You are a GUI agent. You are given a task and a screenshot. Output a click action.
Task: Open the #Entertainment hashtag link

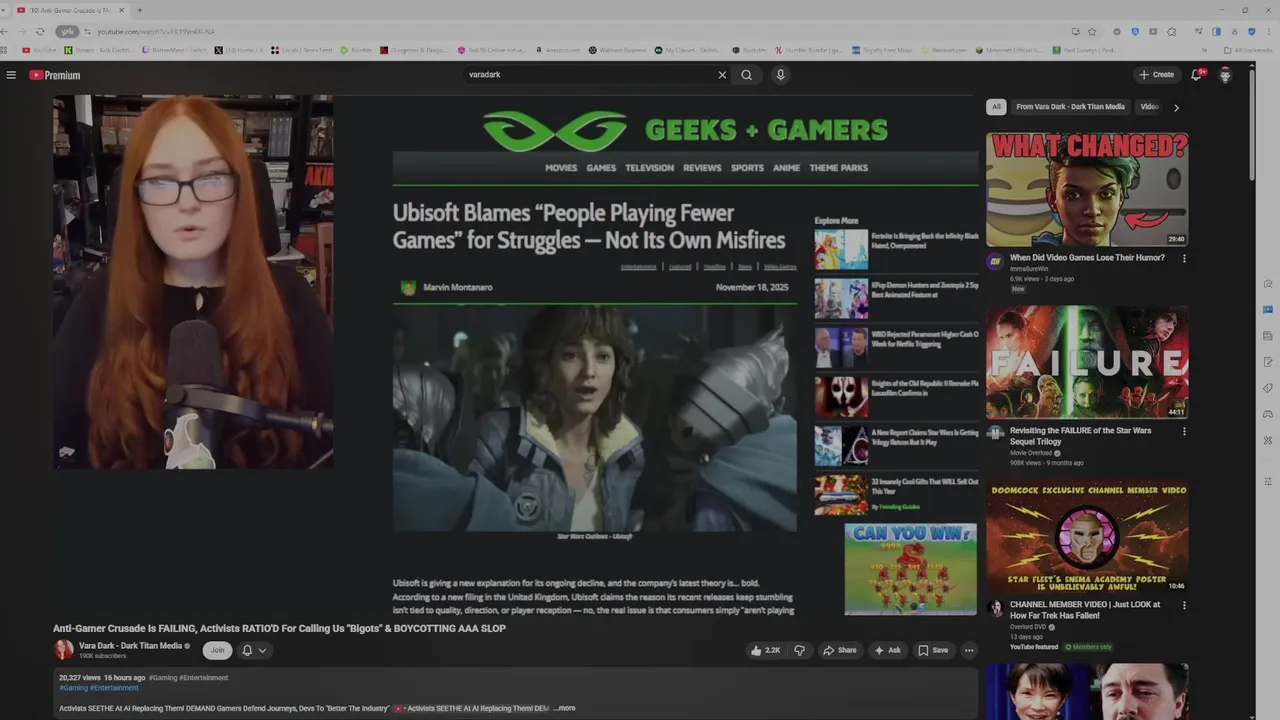[x=114, y=688]
